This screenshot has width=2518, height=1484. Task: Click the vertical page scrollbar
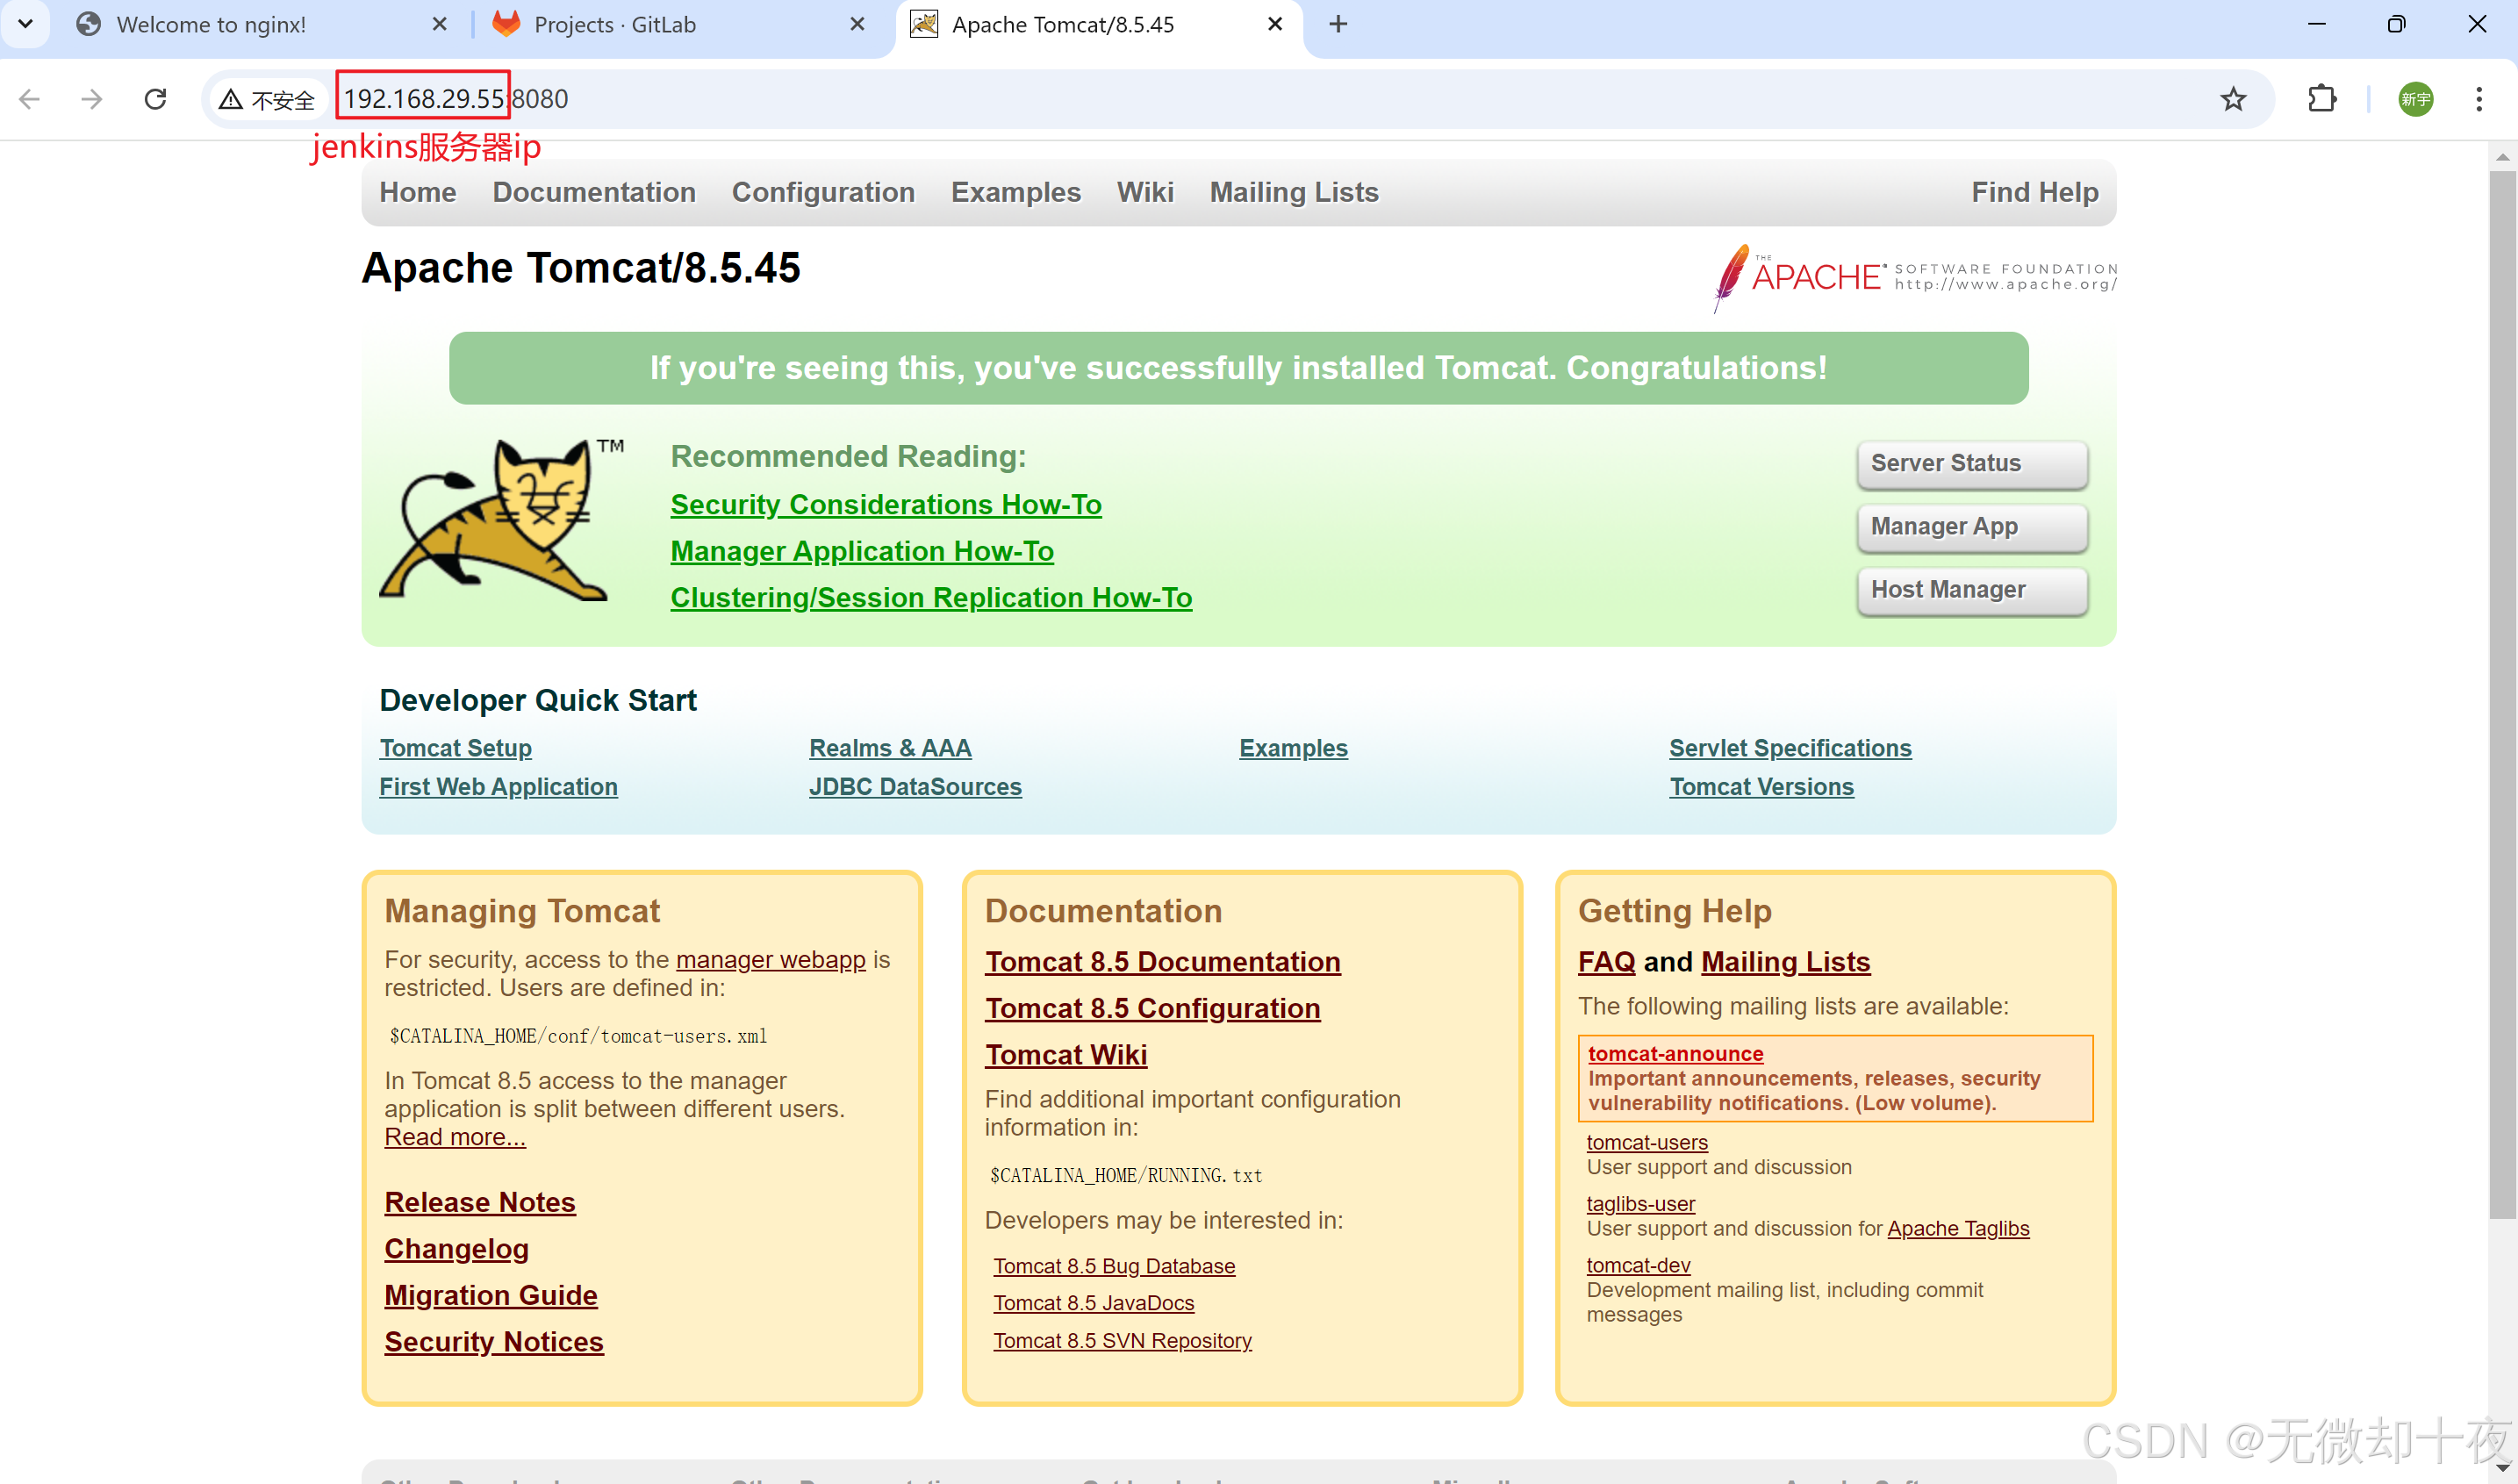[x=2502, y=700]
